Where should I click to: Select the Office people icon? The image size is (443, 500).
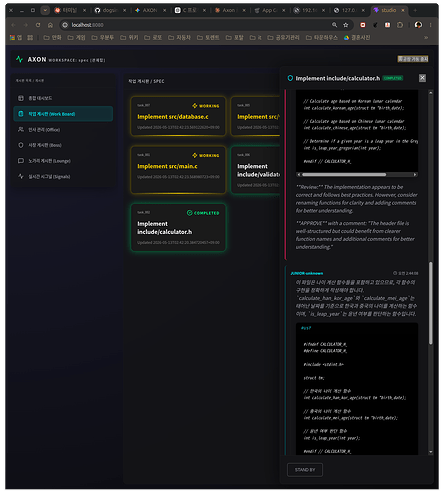click(21, 129)
